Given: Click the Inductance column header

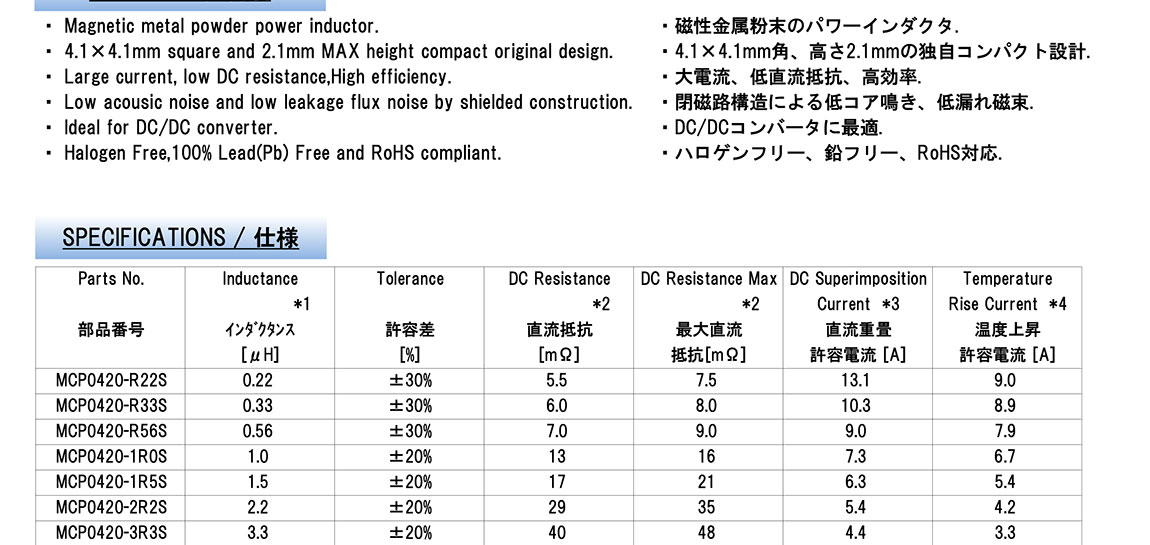Looking at the screenshot, I should 260,279.
